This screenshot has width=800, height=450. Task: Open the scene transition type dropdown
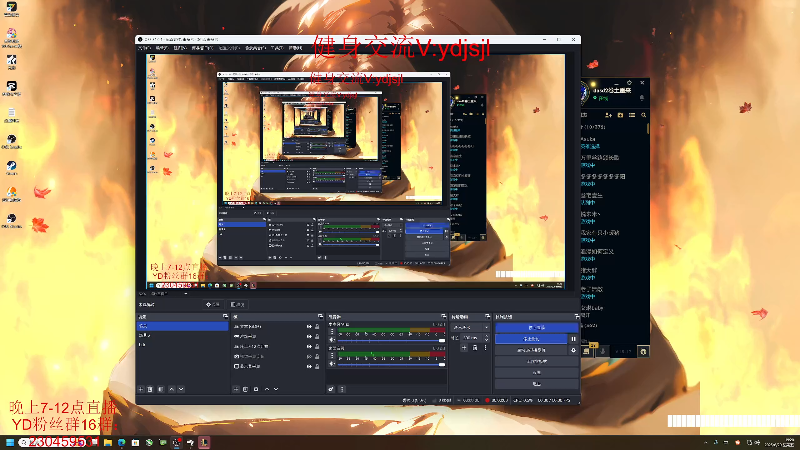pyautogui.click(x=470, y=328)
